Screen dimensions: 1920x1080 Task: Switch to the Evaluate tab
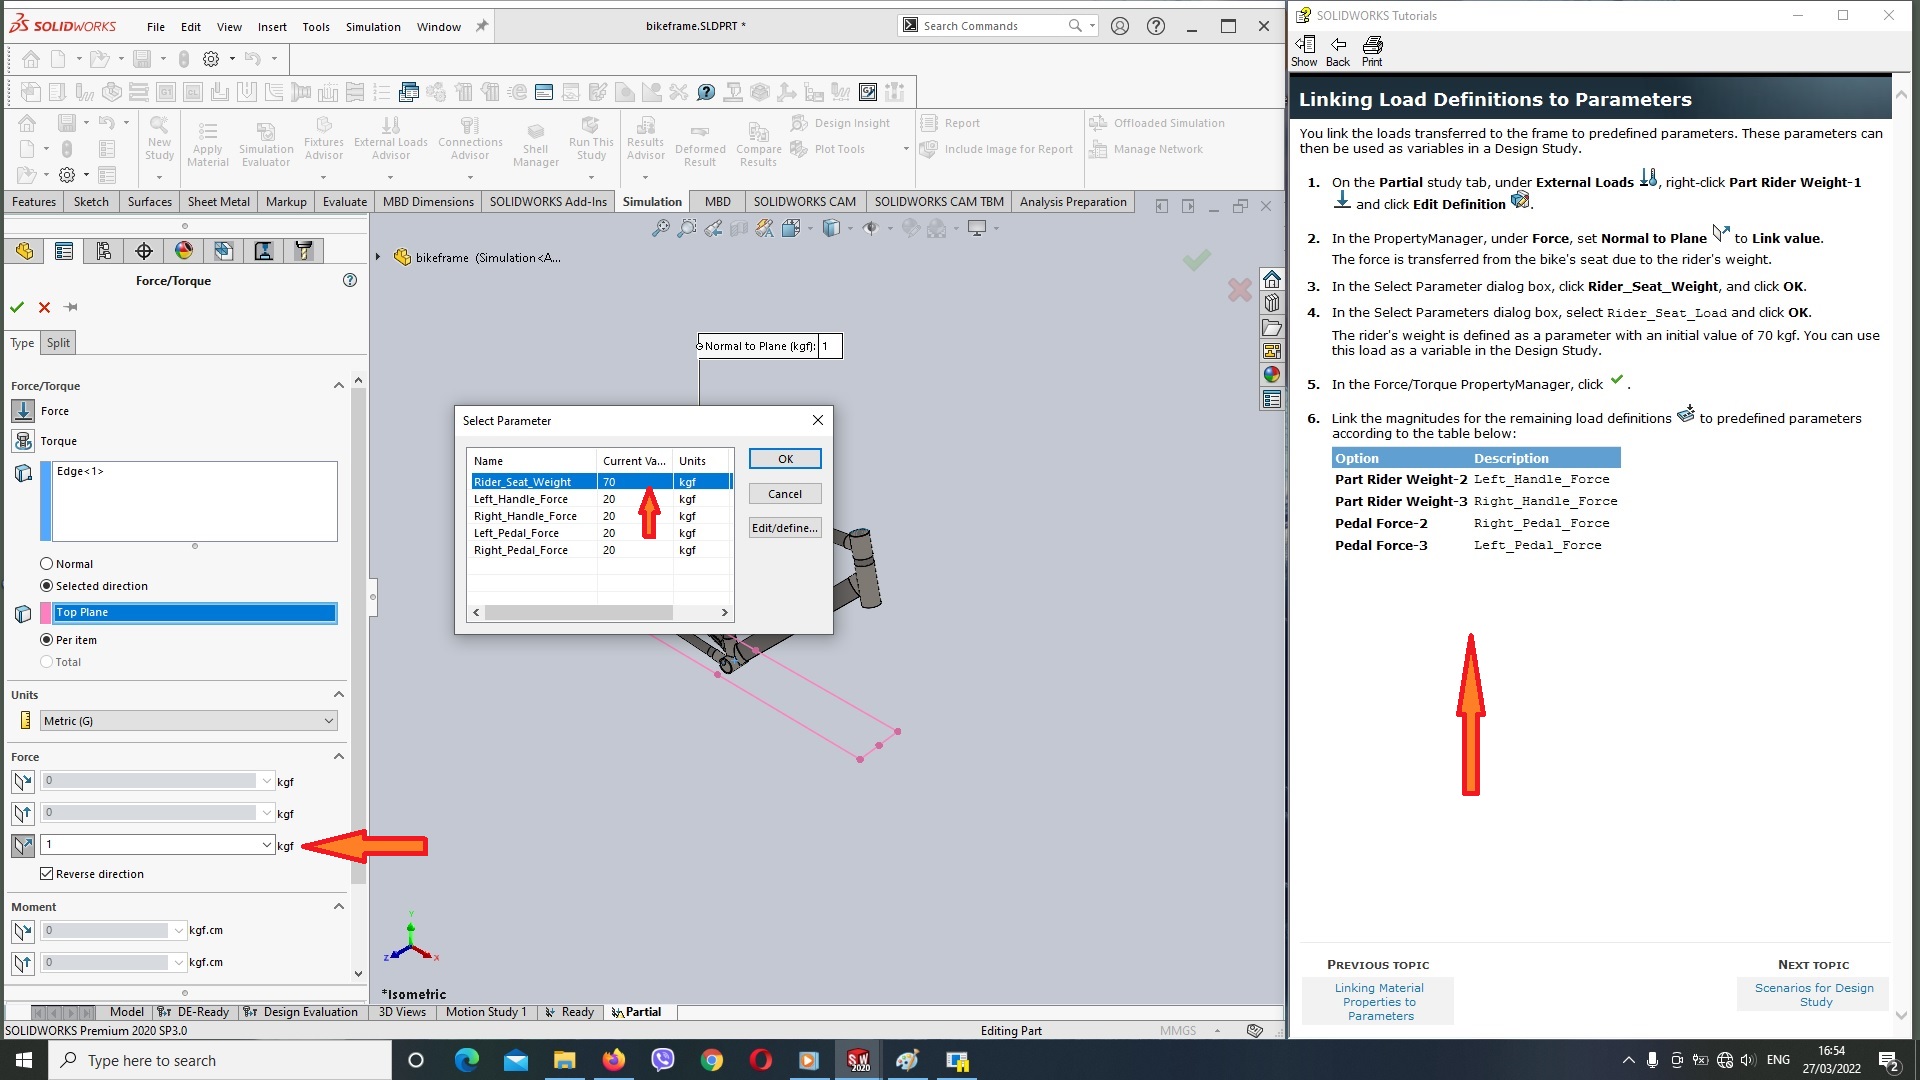pyautogui.click(x=345, y=201)
